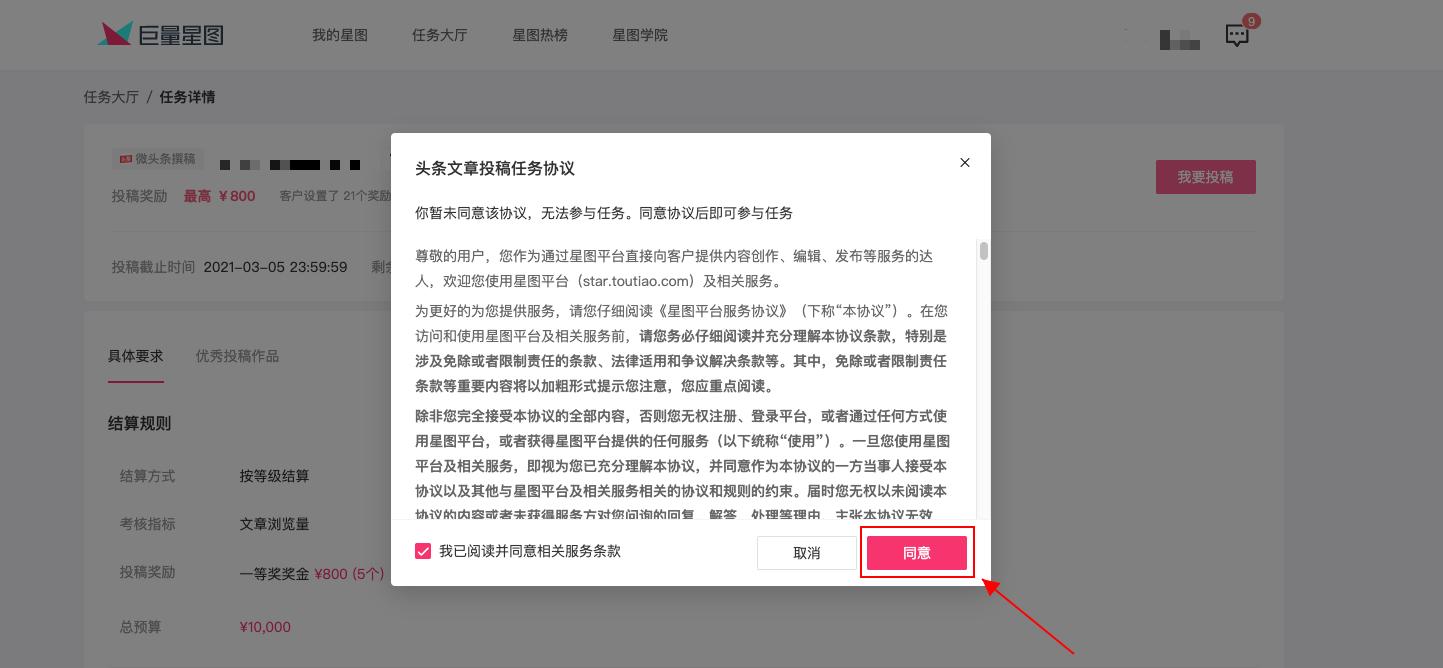The image size is (1443, 668).
Task: Open the message notification icon
Action: click(1237, 34)
